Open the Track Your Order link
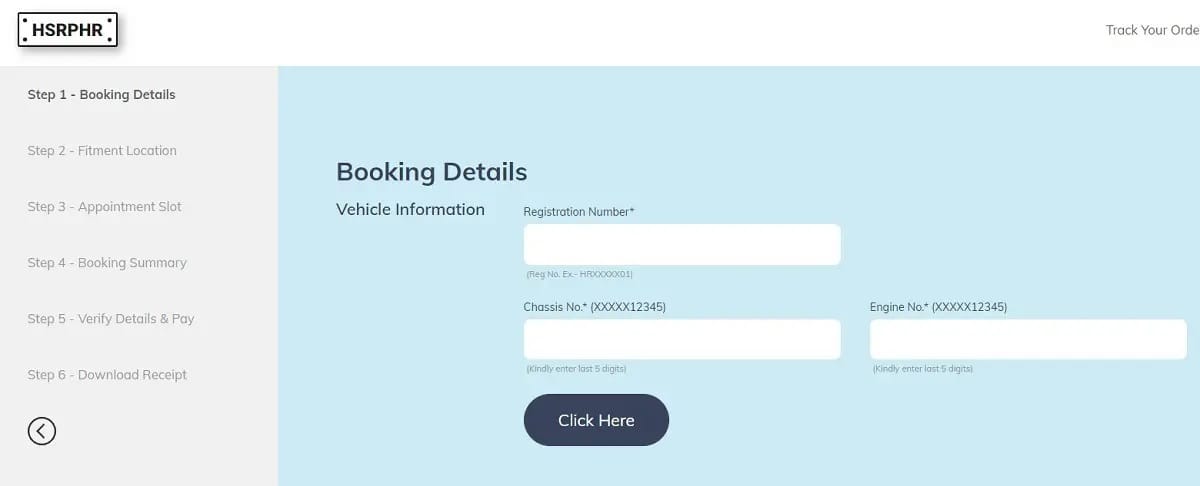Image resolution: width=1200 pixels, height=486 pixels. (x=1152, y=30)
